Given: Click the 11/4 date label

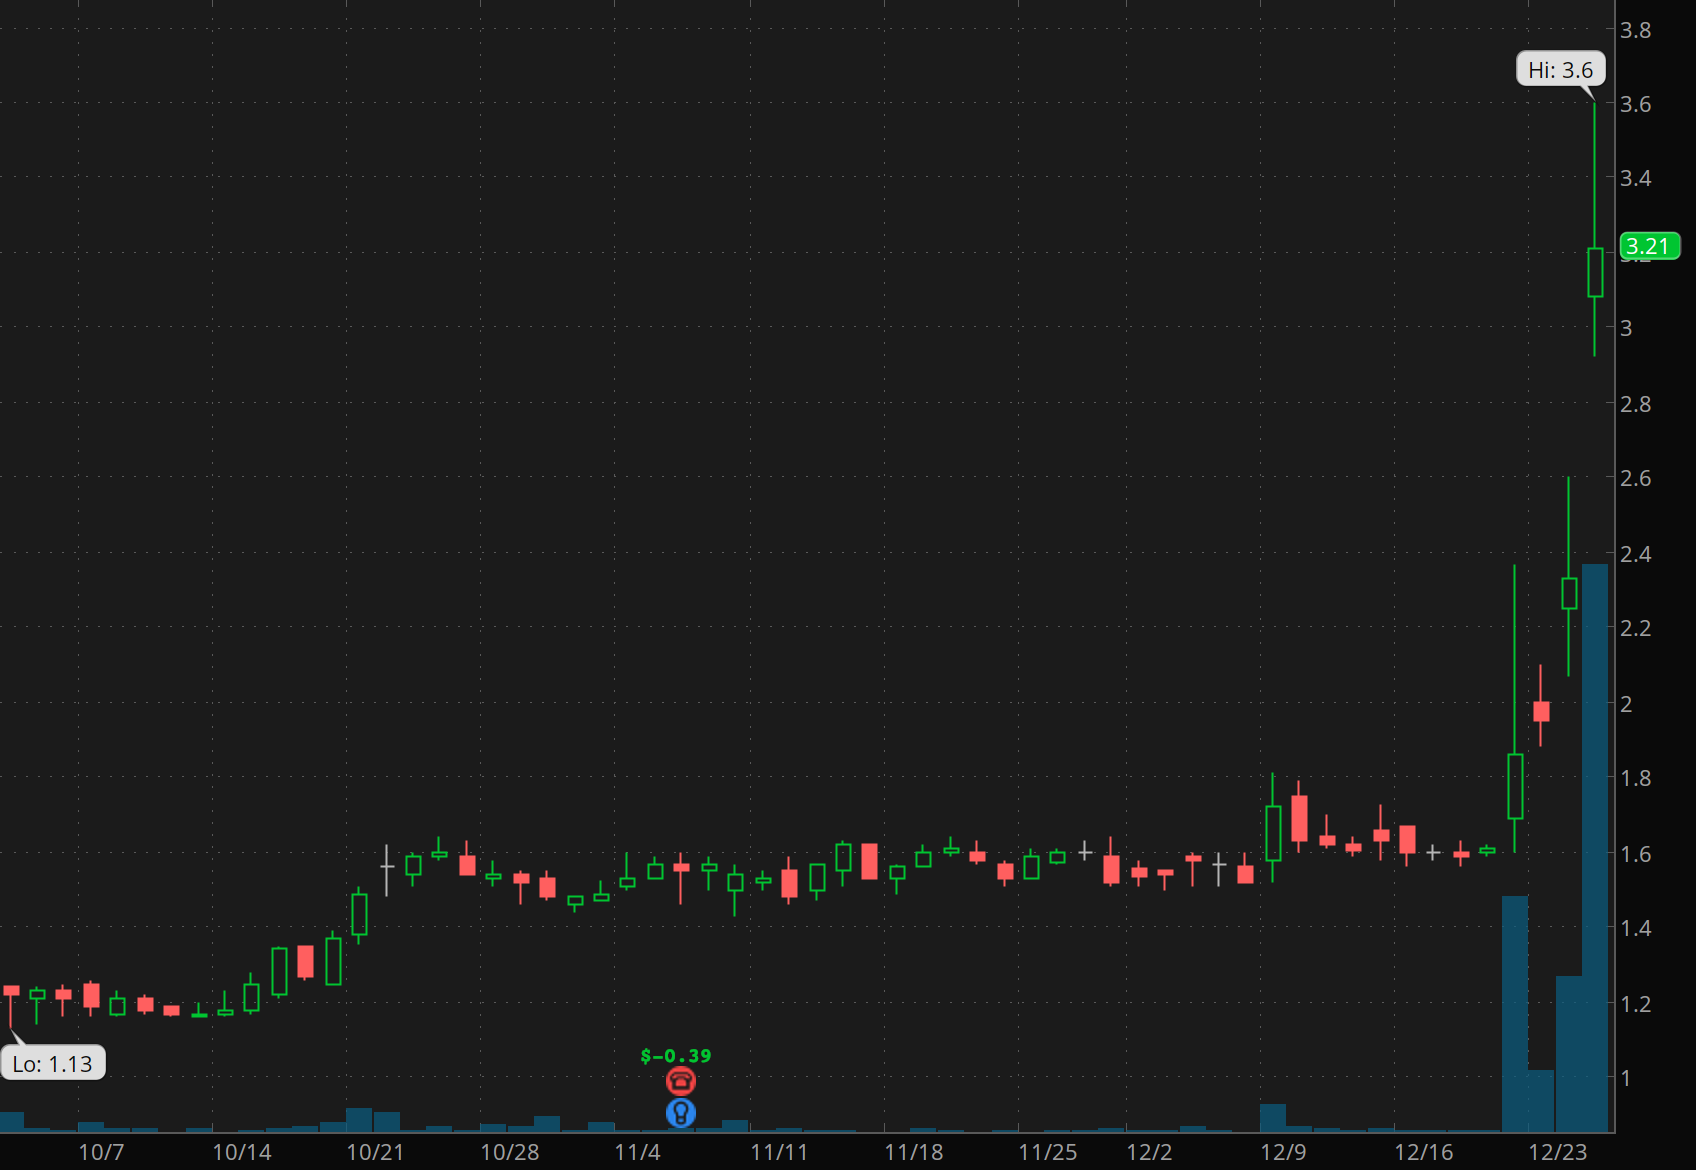Looking at the screenshot, I should 637,1152.
